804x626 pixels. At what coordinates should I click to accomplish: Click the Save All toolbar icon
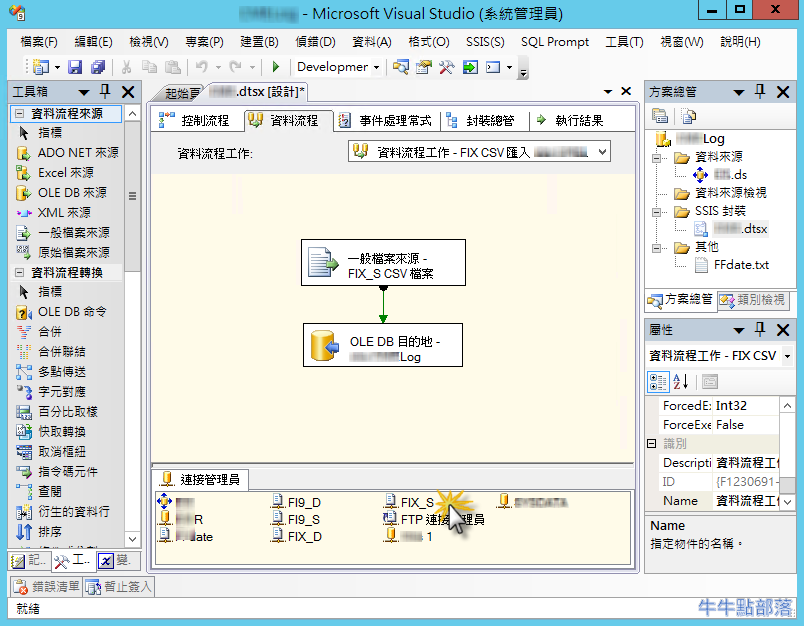[x=97, y=67]
